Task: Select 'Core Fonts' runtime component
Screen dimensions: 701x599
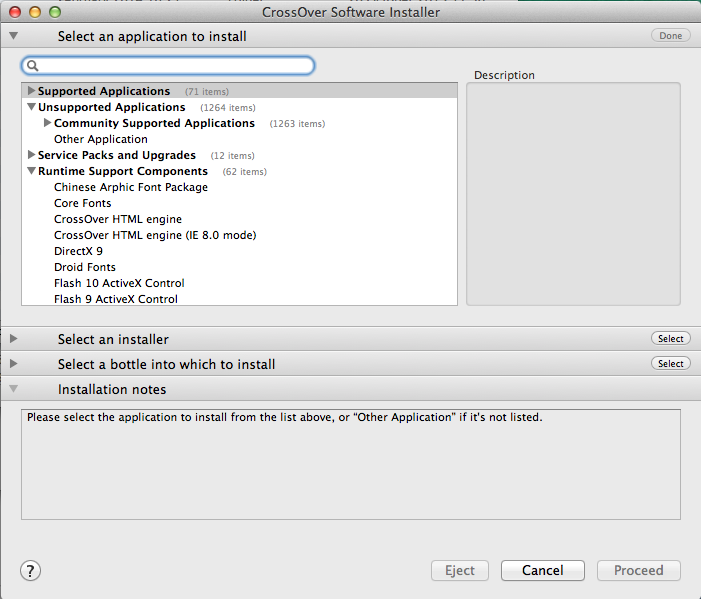Action: click(82, 203)
